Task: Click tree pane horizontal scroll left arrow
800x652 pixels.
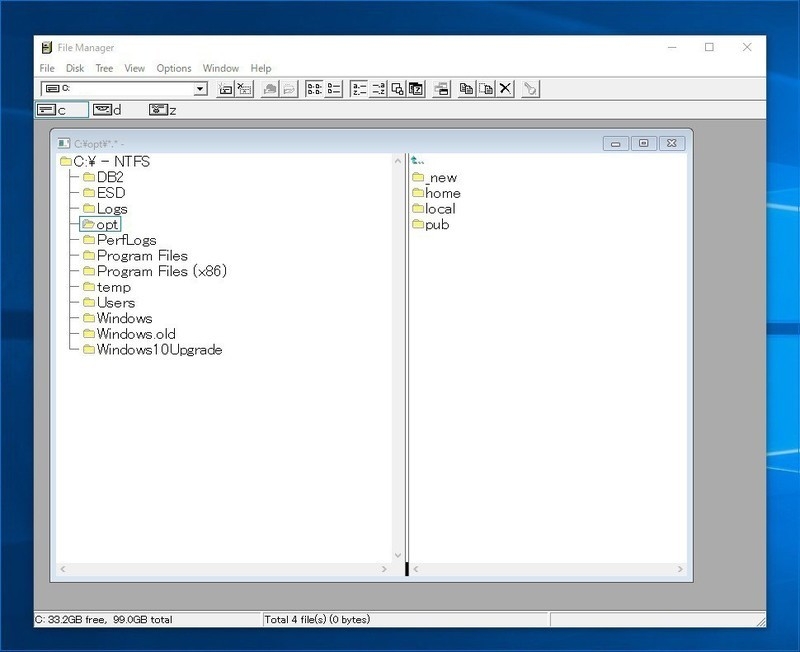Action: click(x=63, y=569)
